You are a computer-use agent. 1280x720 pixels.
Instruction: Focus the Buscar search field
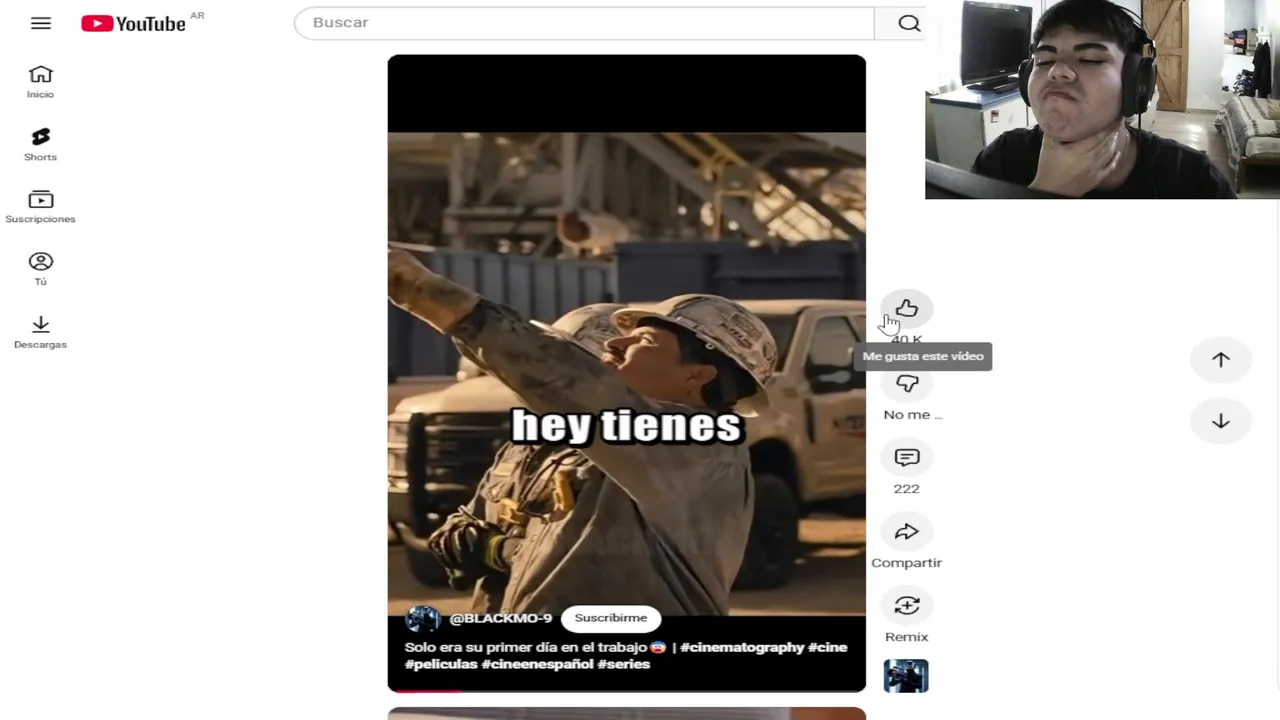[584, 23]
